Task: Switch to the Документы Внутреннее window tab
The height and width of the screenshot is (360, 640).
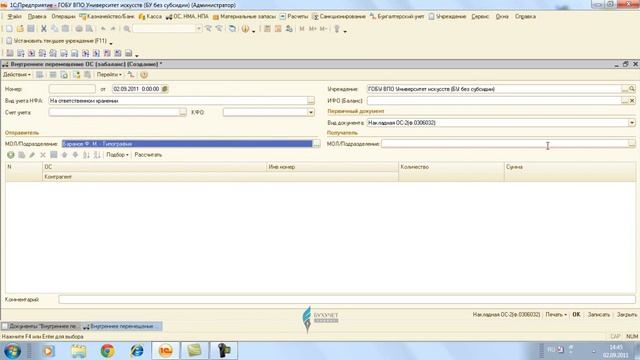Action: (40, 326)
